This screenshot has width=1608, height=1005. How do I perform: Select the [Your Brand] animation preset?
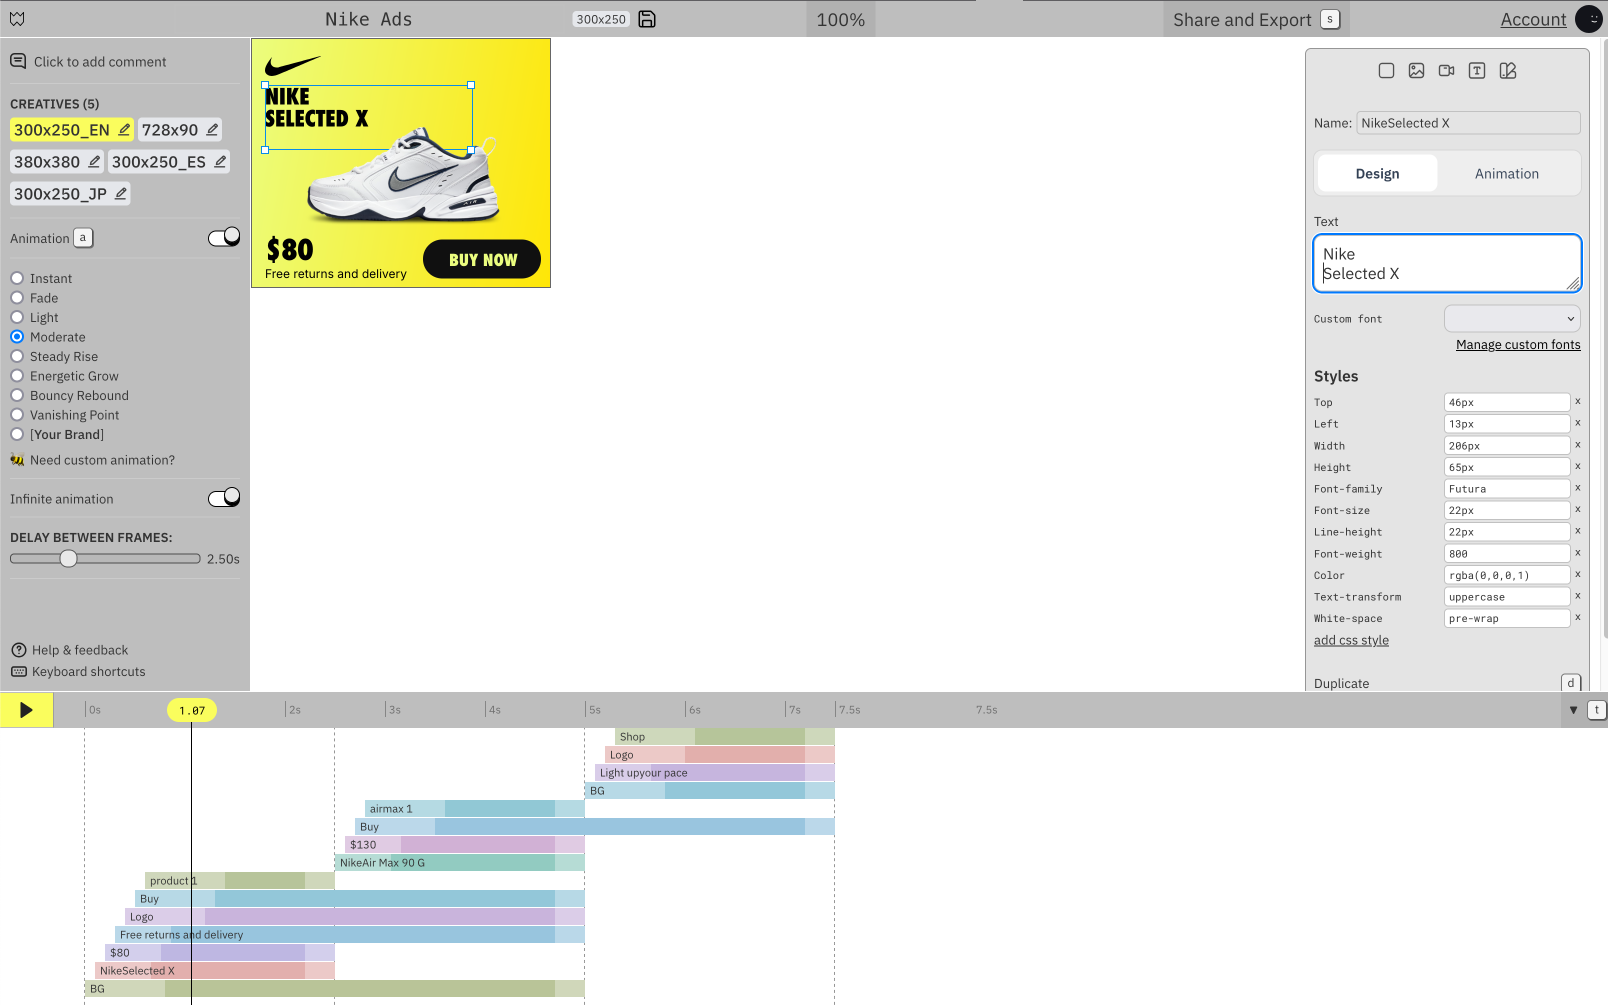tap(17, 434)
